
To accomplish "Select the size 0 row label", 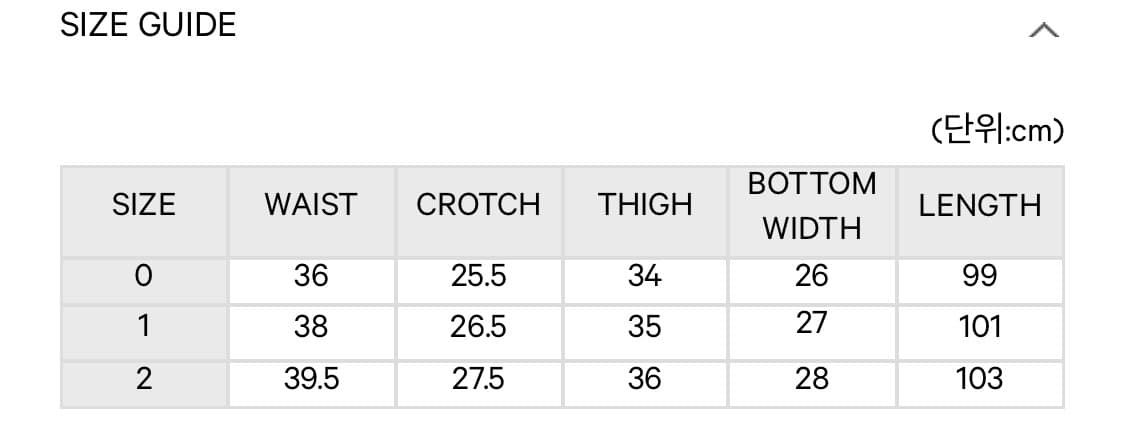I will tap(144, 276).
